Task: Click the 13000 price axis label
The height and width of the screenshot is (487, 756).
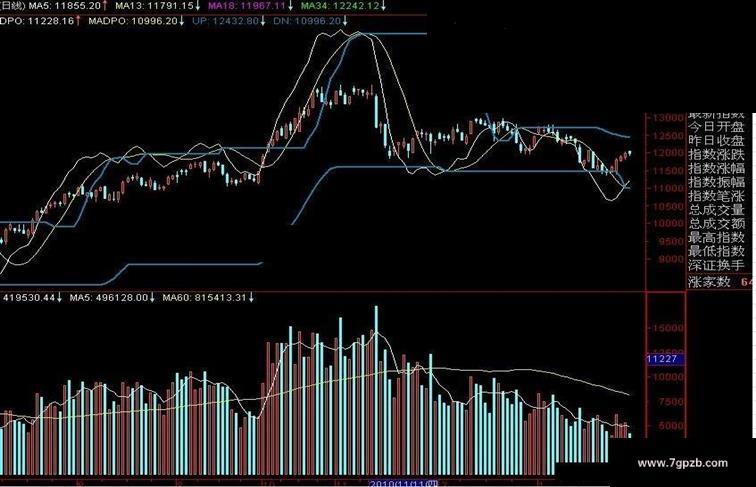Action: point(668,118)
